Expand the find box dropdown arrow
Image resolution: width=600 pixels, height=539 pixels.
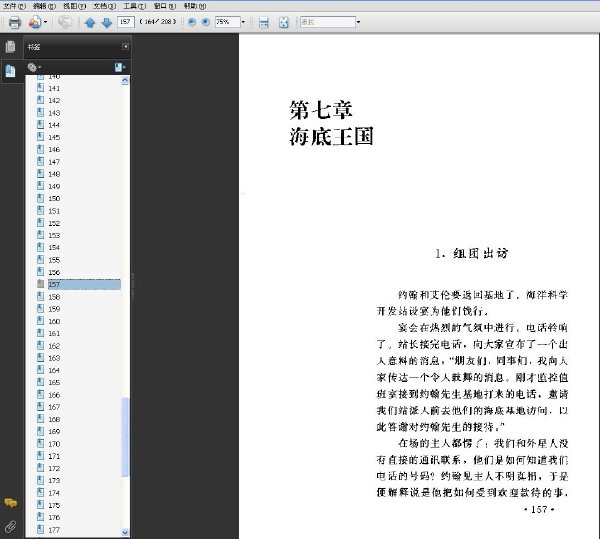point(358,22)
